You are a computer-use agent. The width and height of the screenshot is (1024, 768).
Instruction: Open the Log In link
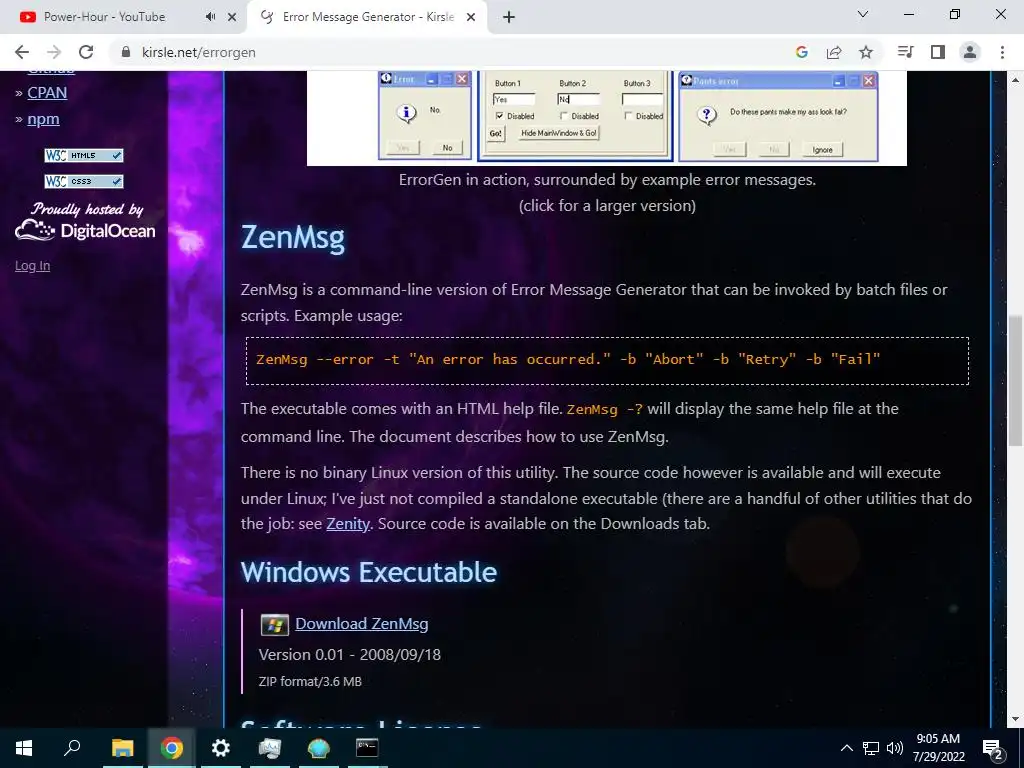coord(33,266)
